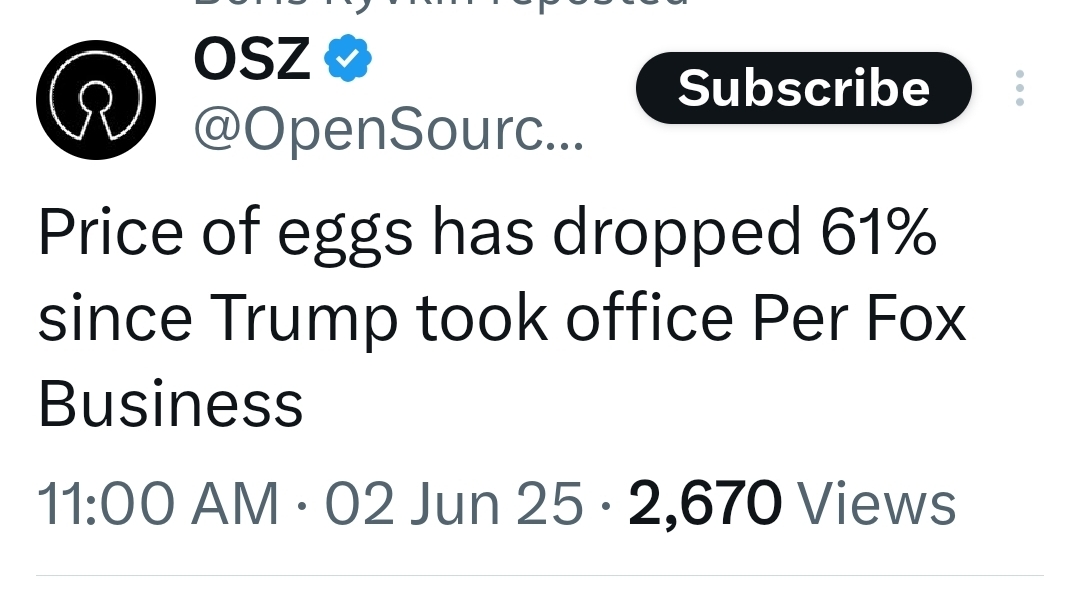Click the divider line below the timestamp
Screen dimensions: 1080x589
click(540, 575)
